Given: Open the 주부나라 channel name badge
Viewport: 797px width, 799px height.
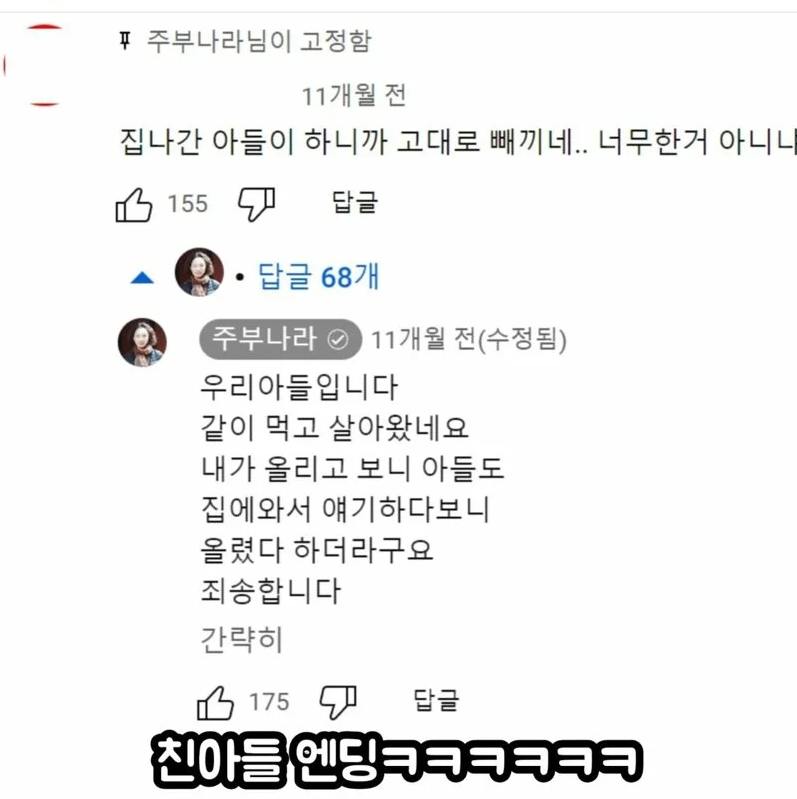Looking at the screenshot, I should coord(280,339).
